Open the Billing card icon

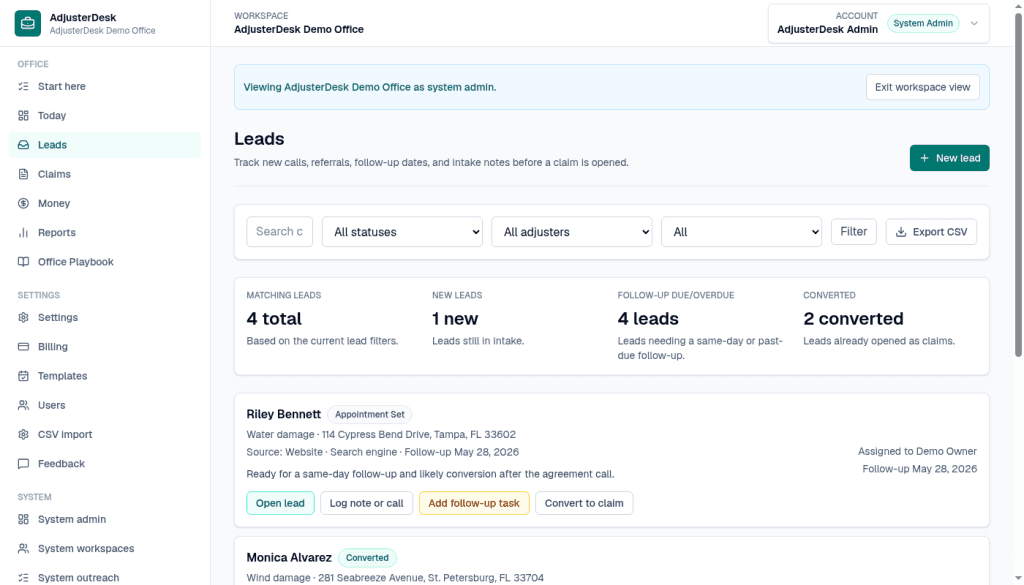[24, 347]
